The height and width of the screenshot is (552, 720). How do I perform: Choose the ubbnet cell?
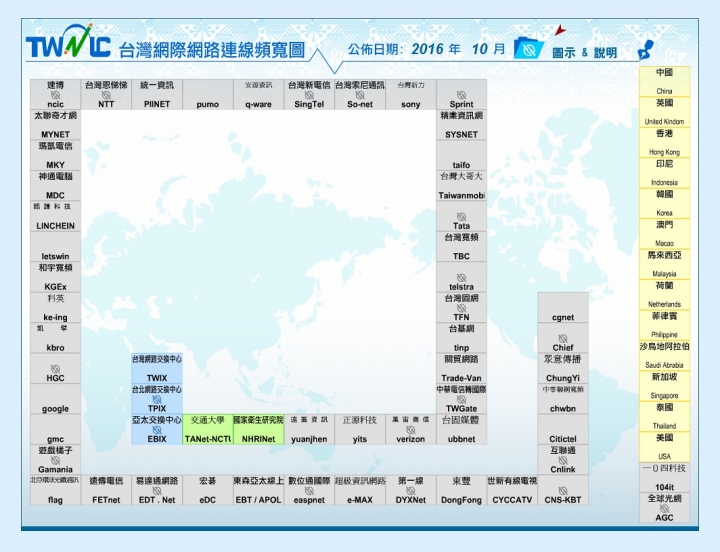tap(461, 429)
